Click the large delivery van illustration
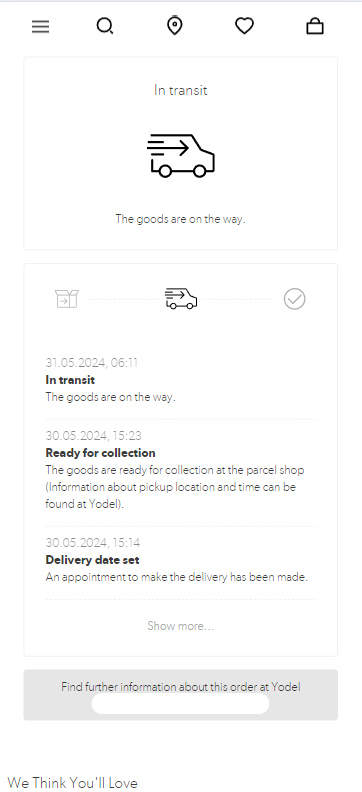 tap(181, 156)
